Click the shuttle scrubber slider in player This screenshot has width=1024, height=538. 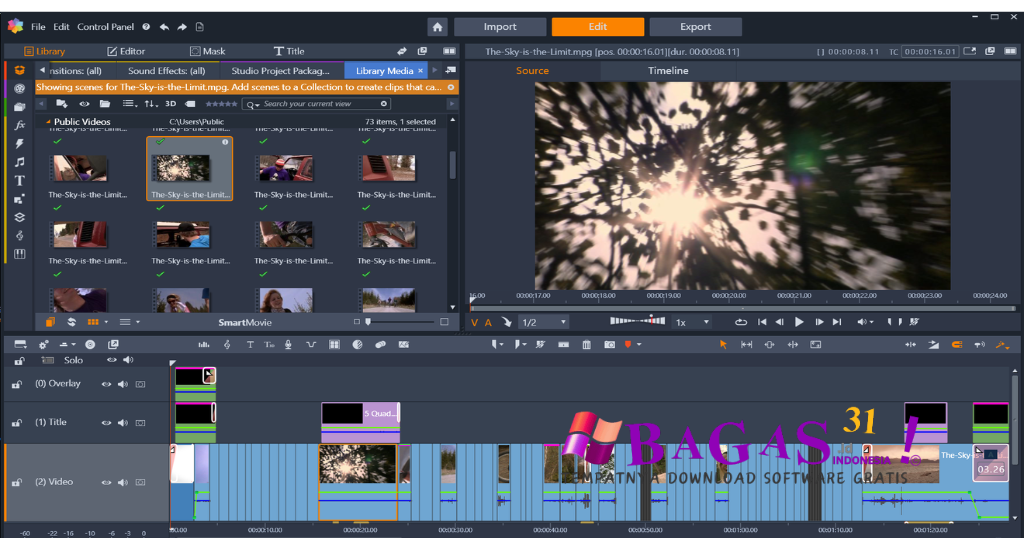[x=637, y=321]
